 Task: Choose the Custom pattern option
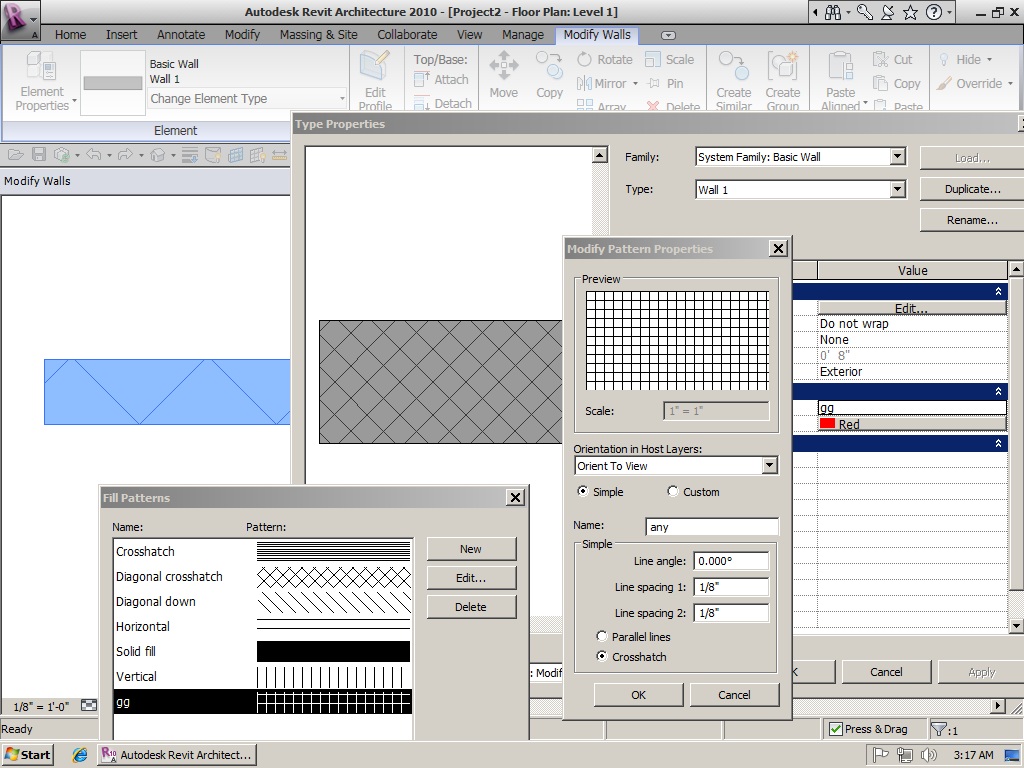coord(673,491)
